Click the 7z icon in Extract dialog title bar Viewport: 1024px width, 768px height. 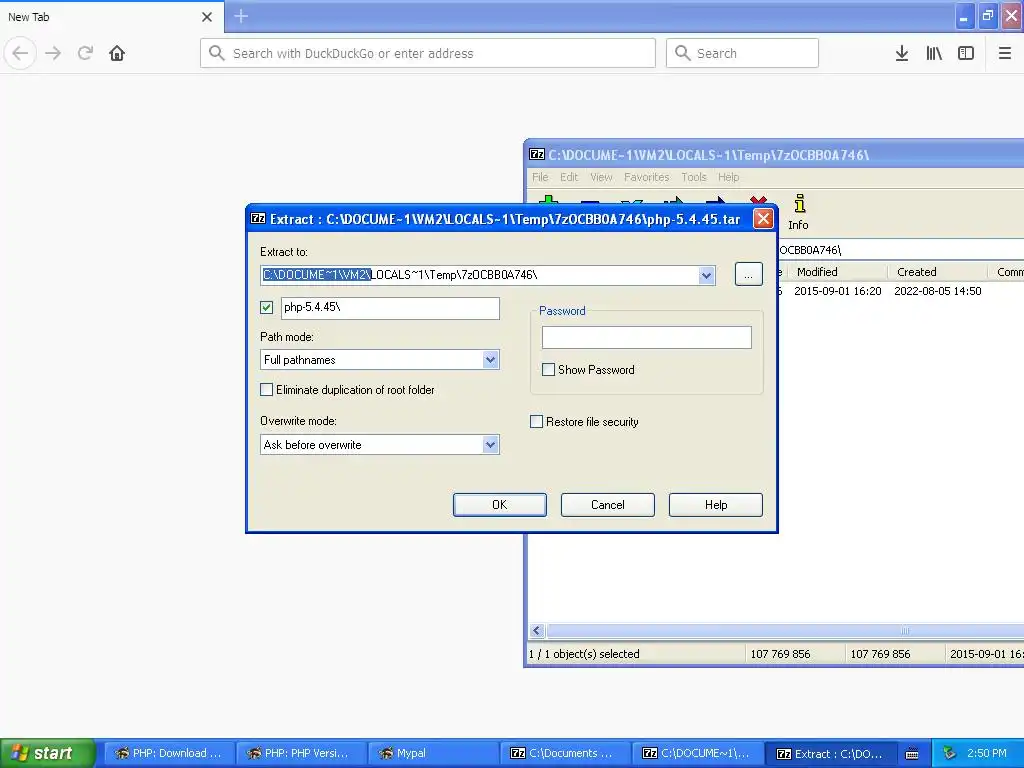tap(258, 219)
